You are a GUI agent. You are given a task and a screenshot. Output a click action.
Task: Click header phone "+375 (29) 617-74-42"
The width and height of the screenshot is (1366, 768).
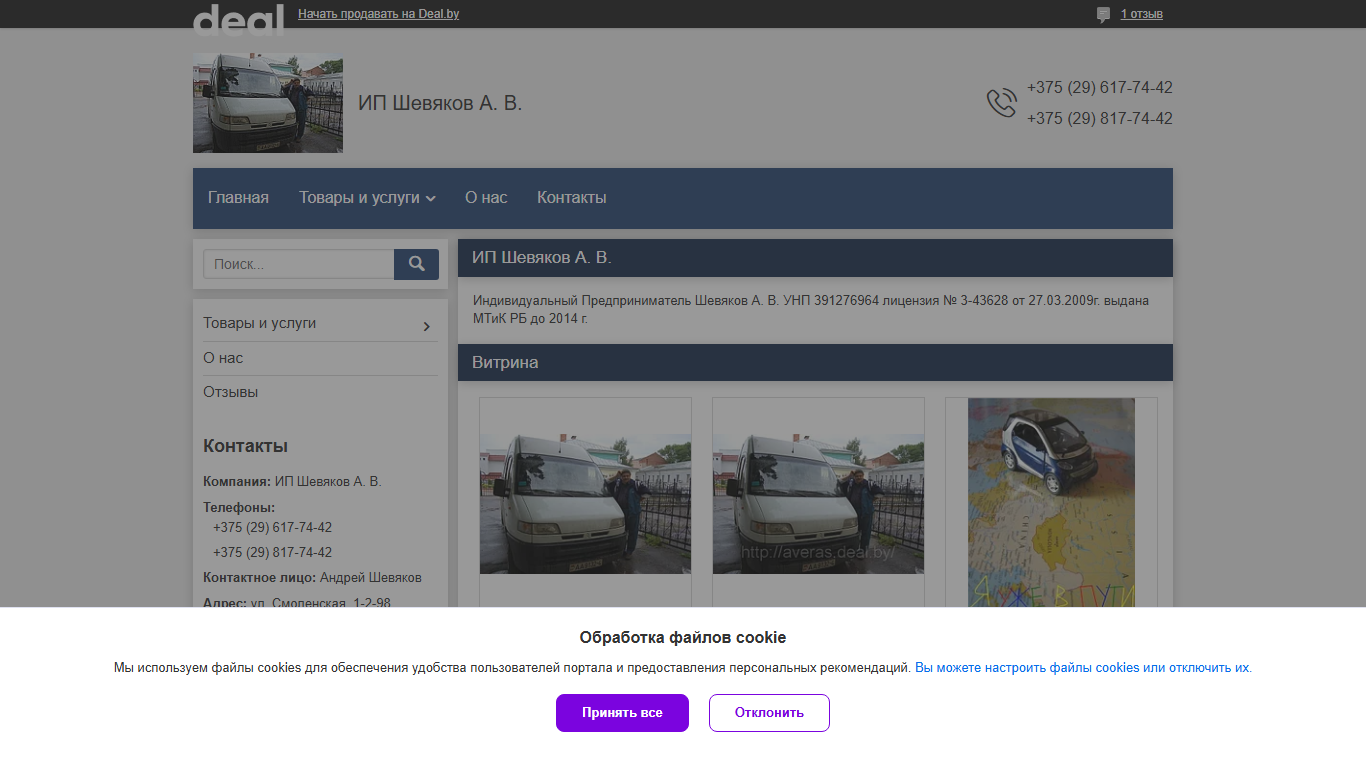coord(1100,88)
